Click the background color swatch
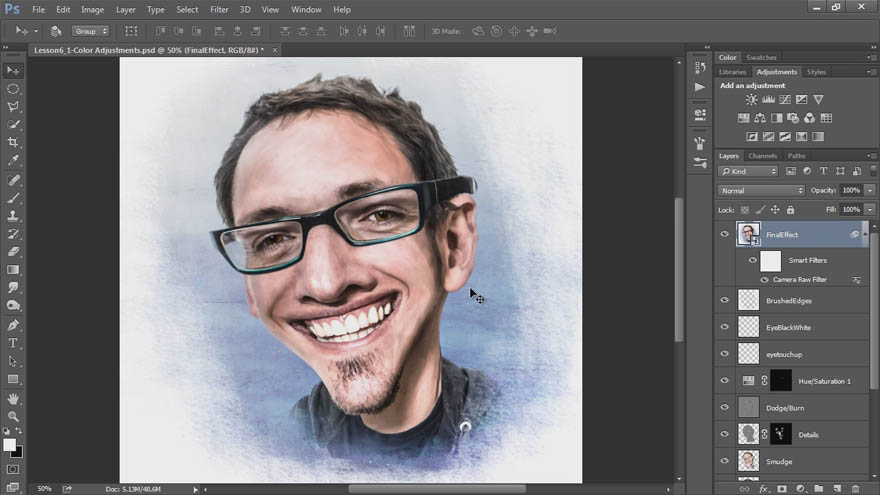Image resolution: width=880 pixels, height=495 pixels. pyautogui.click(x=18, y=452)
